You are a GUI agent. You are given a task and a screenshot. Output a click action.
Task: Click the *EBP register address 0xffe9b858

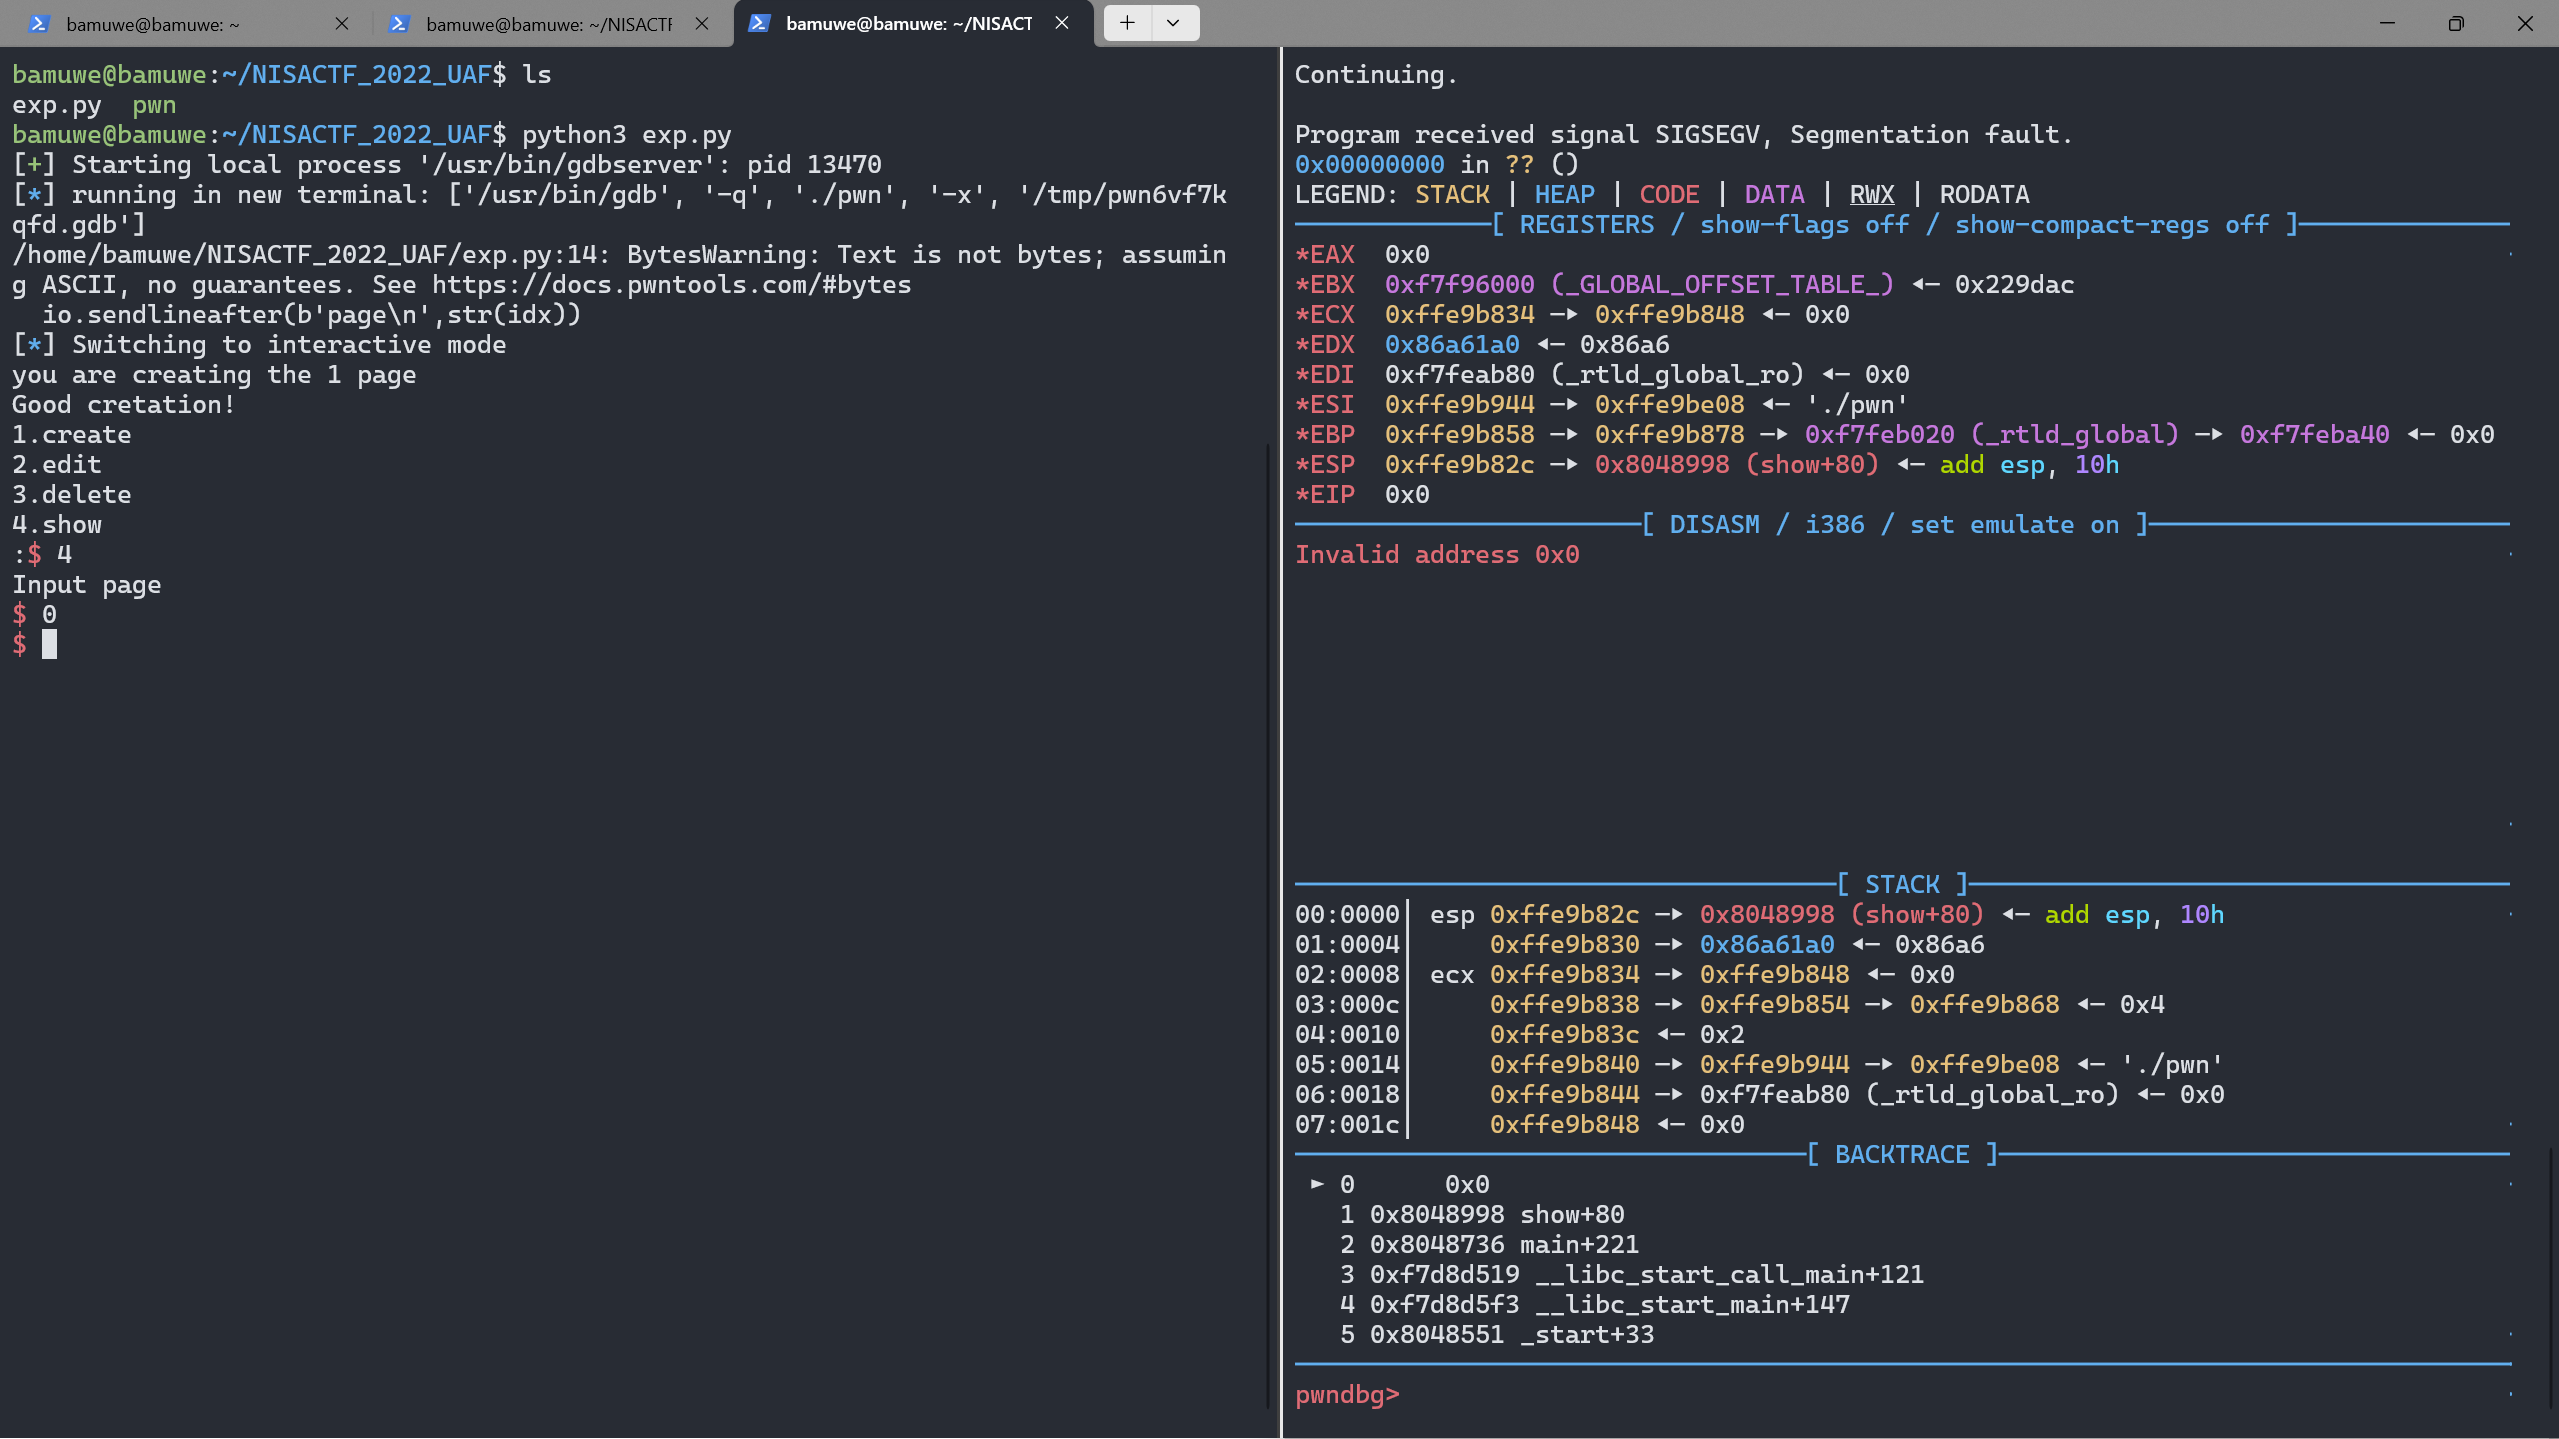click(x=1460, y=435)
